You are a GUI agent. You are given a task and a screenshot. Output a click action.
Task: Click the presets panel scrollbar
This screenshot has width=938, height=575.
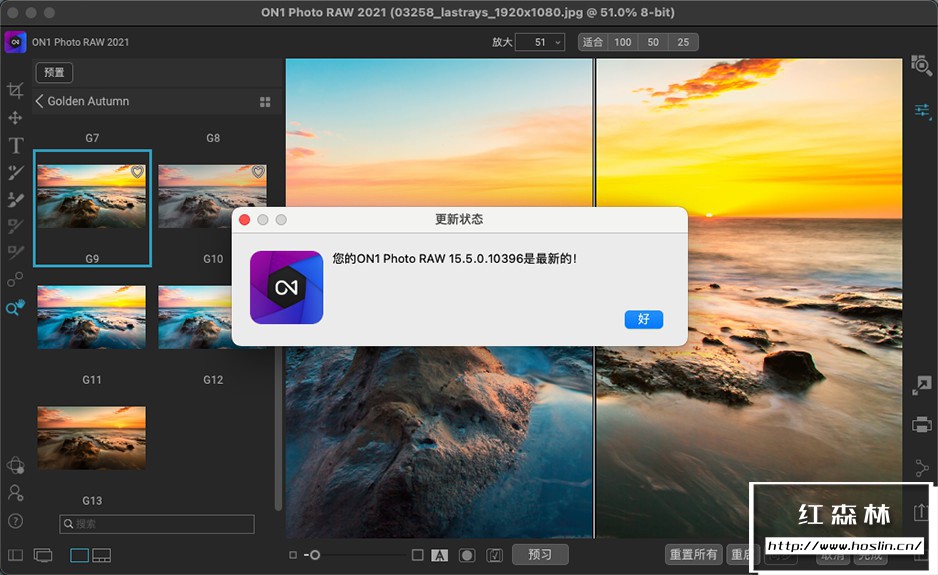tap(278, 428)
